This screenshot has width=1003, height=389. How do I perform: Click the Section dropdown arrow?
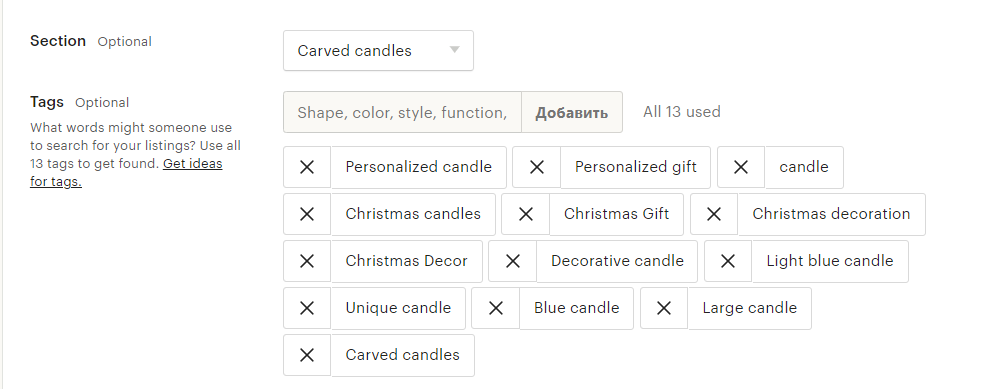pyautogui.click(x=455, y=50)
